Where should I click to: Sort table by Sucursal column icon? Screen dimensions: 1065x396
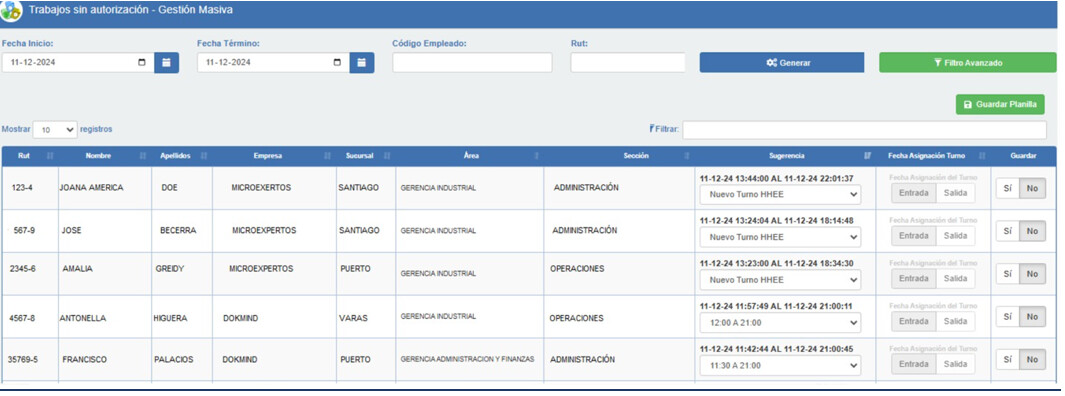click(x=387, y=156)
